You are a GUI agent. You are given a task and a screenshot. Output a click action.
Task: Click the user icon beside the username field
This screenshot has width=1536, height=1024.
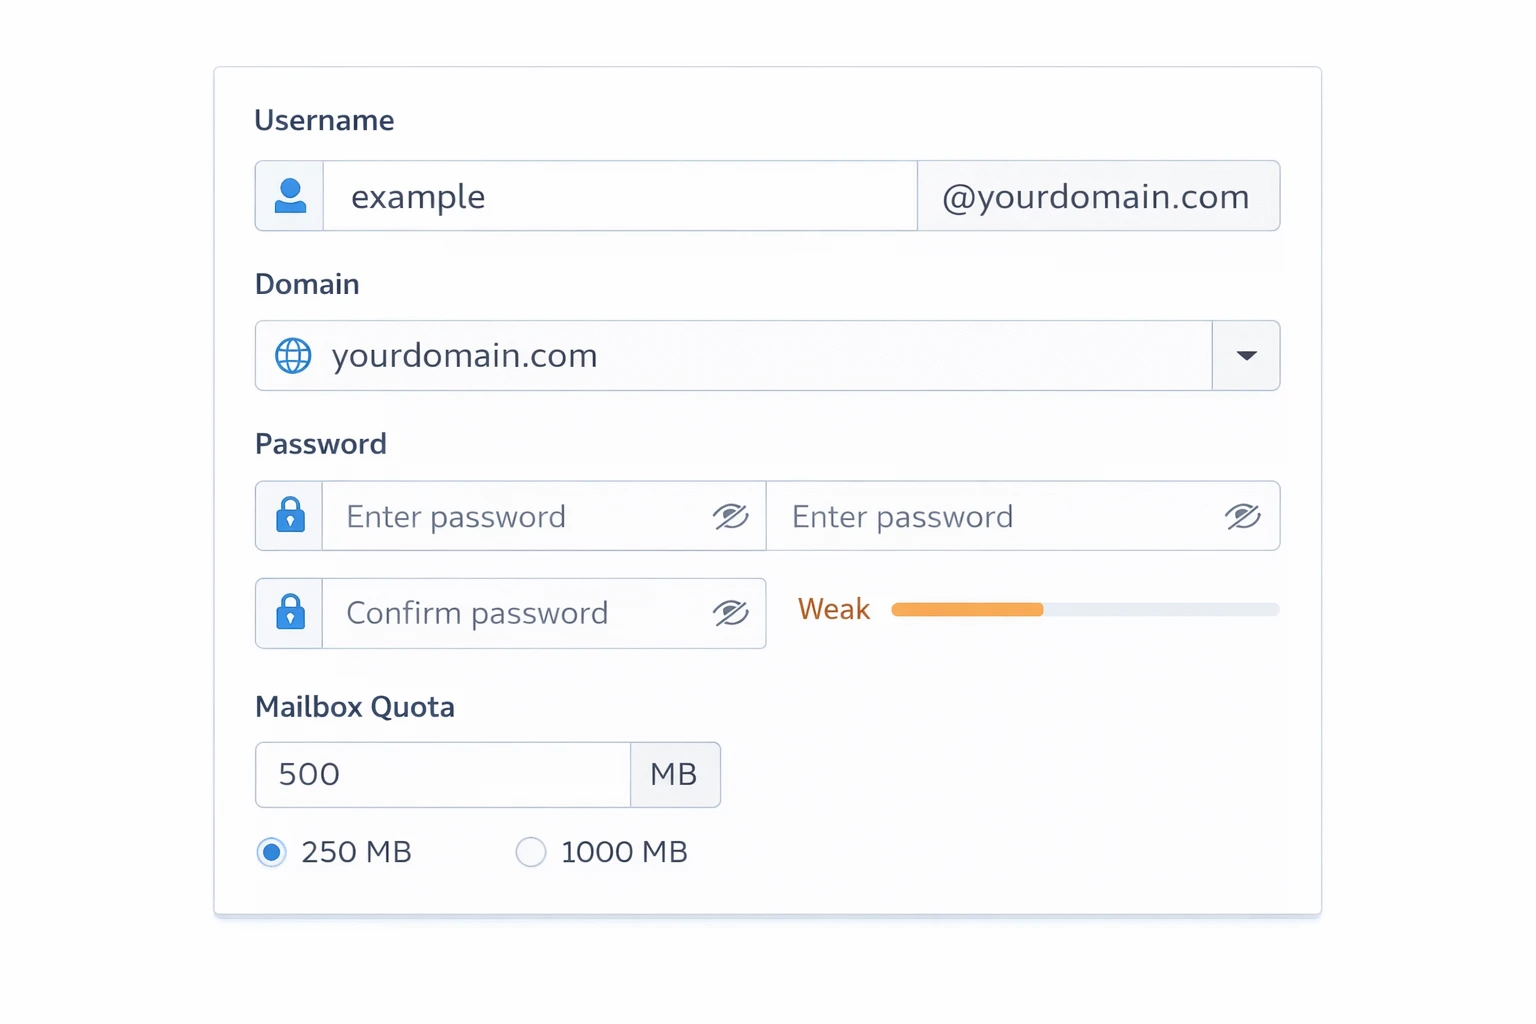tap(288, 196)
